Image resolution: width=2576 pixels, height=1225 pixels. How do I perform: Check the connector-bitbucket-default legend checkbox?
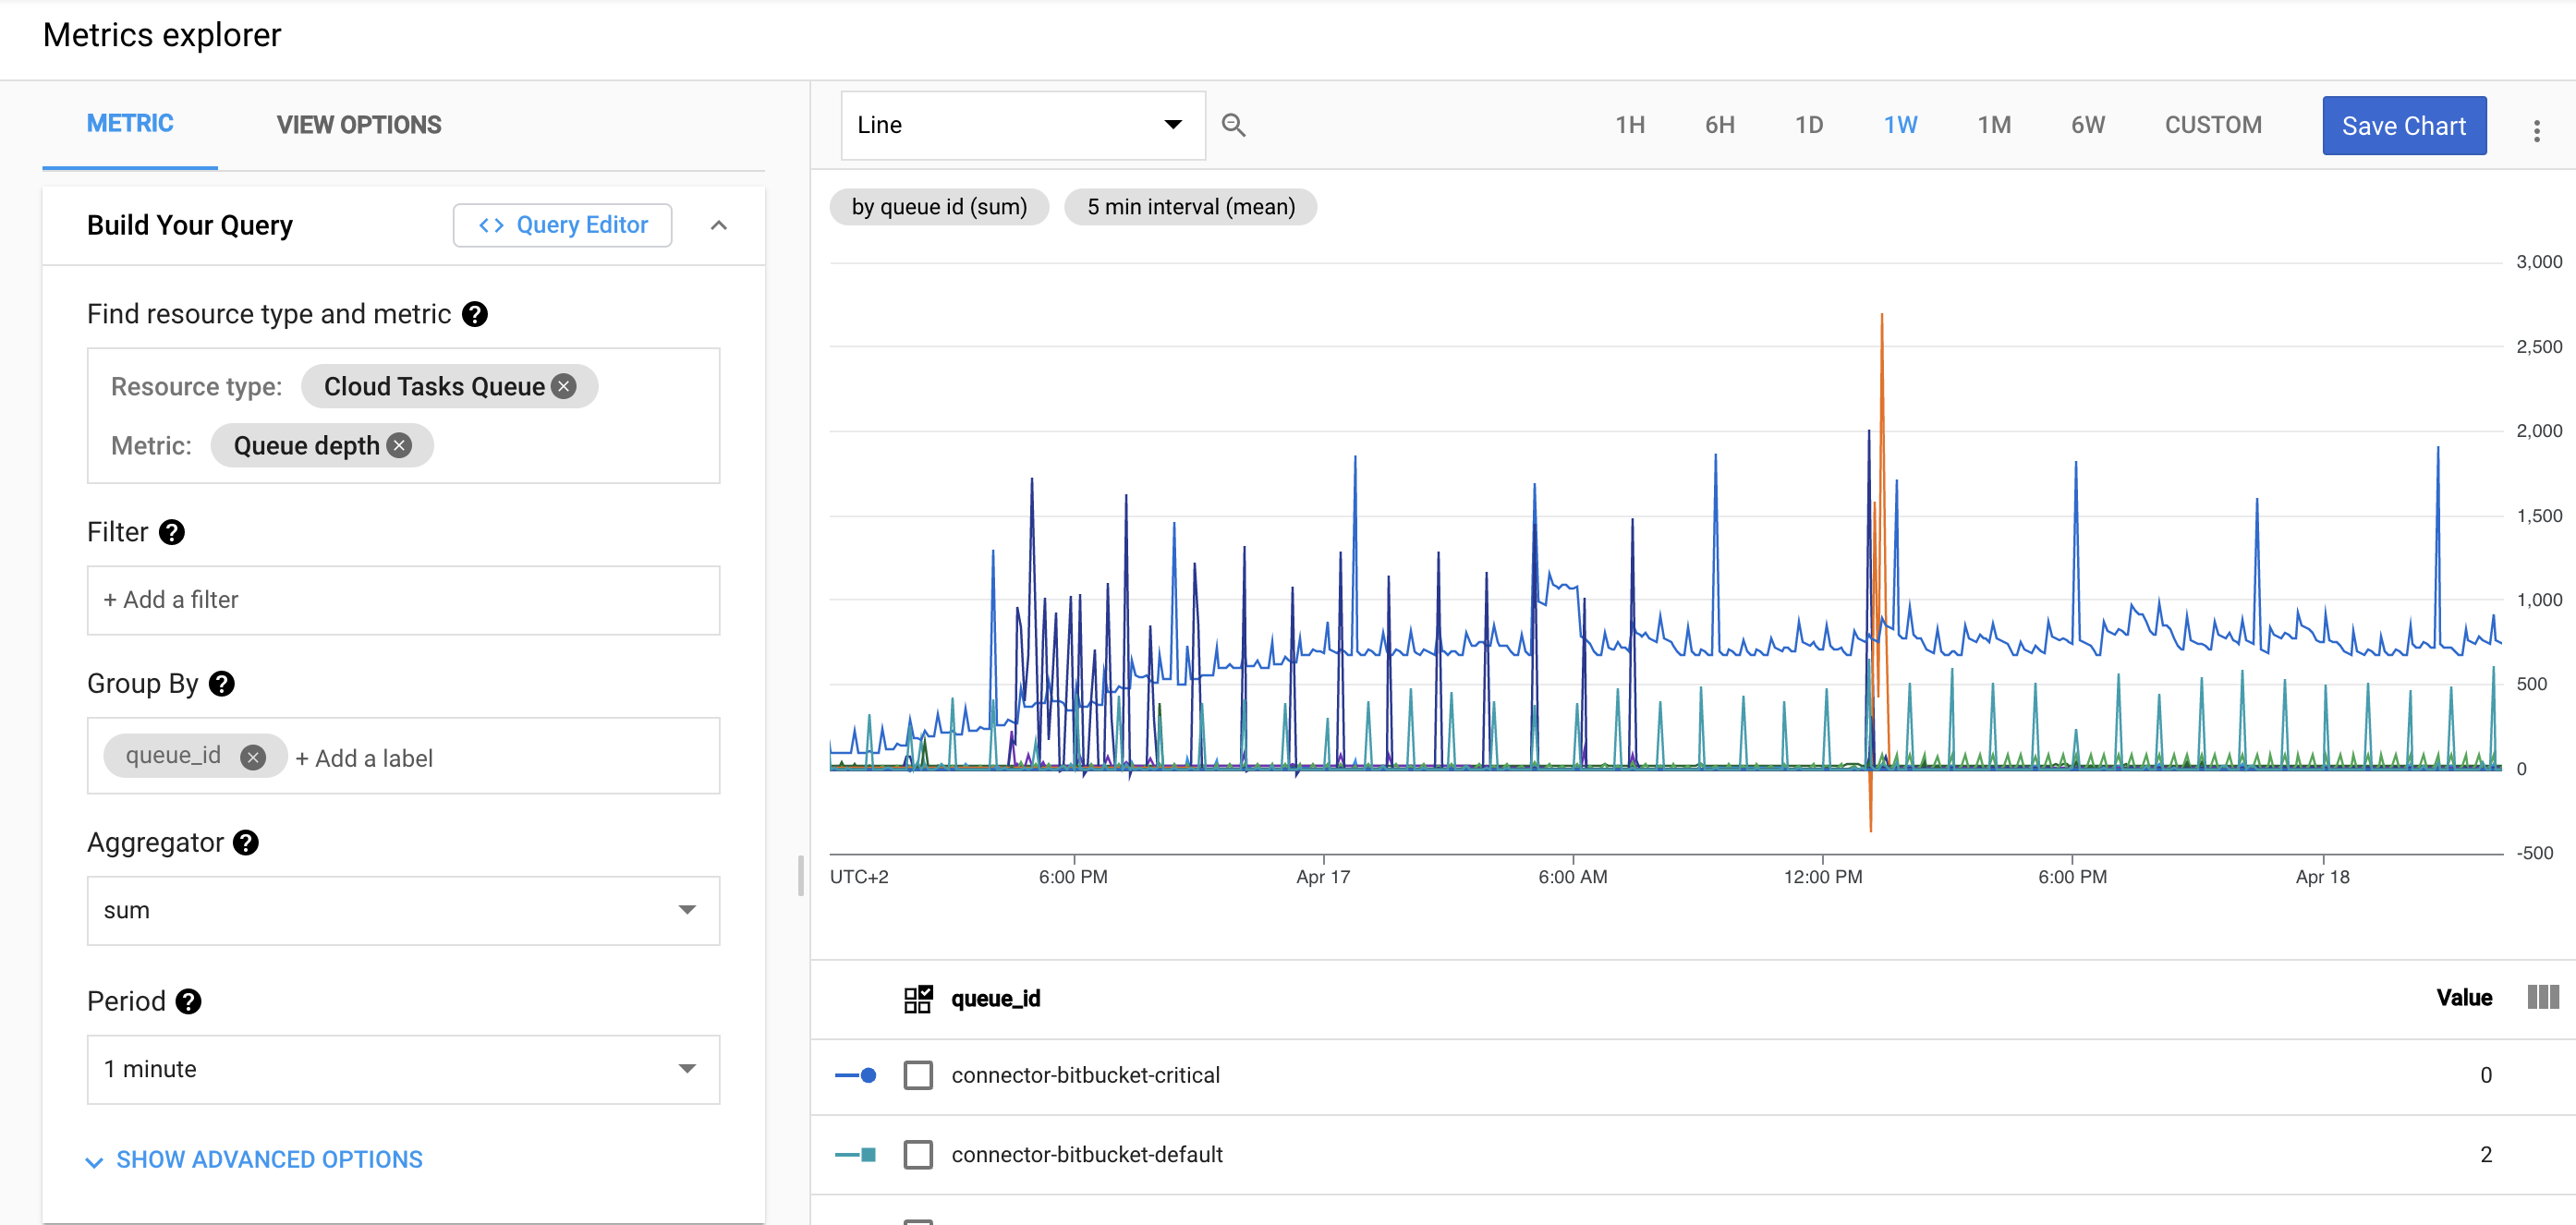click(x=917, y=1154)
